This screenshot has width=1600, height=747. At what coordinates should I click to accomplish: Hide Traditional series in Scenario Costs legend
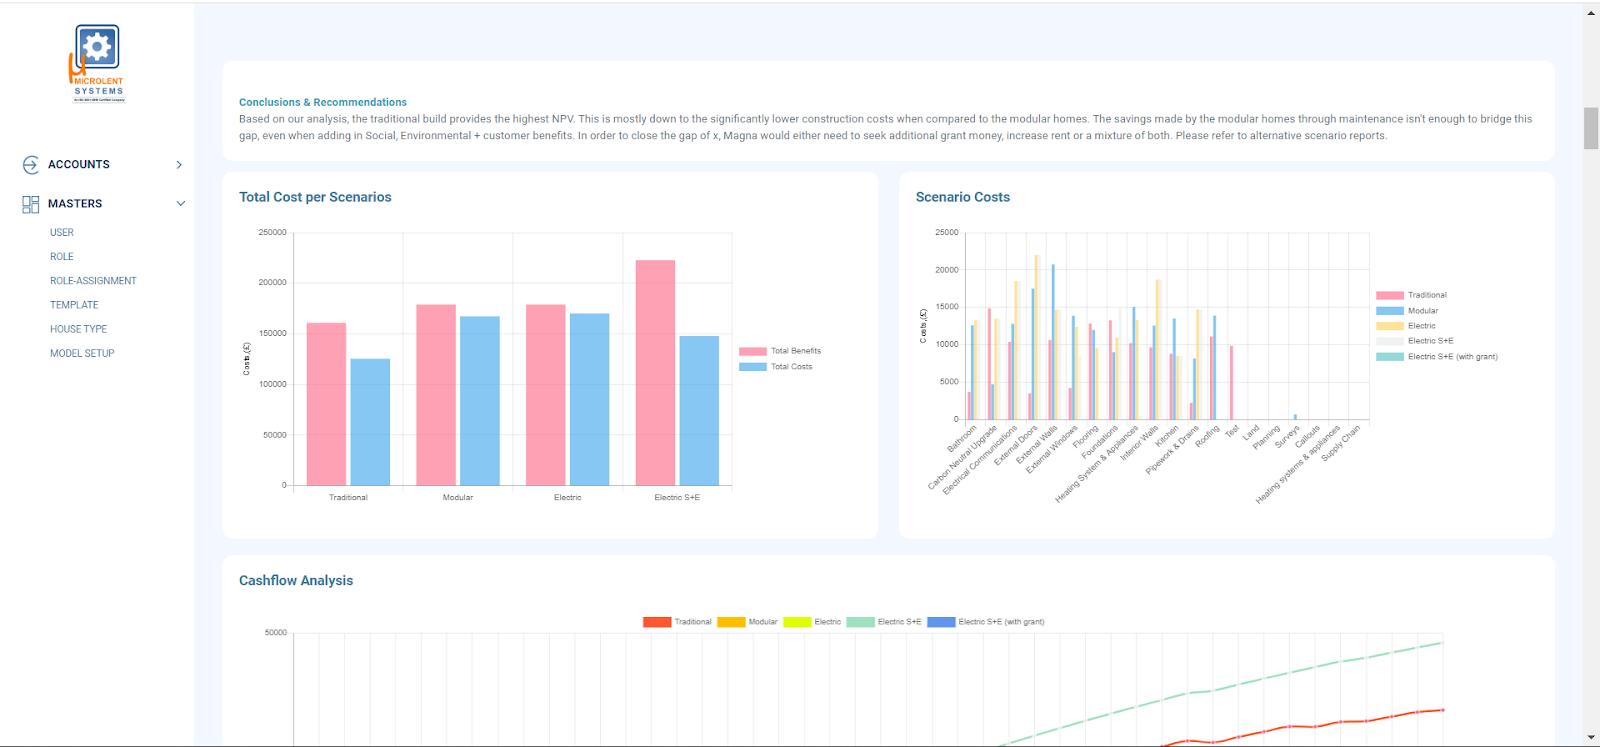pyautogui.click(x=1411, y=295)
